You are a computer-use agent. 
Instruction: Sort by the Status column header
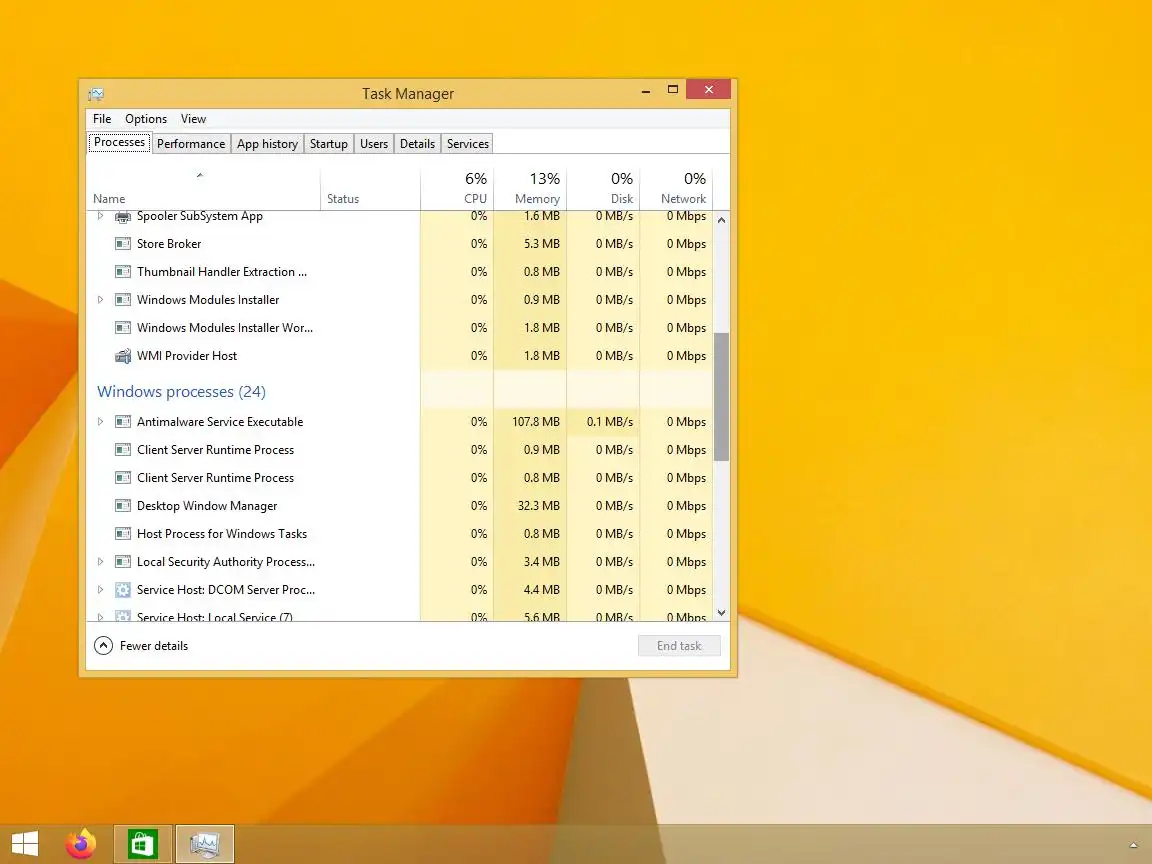tap(370, 189)
